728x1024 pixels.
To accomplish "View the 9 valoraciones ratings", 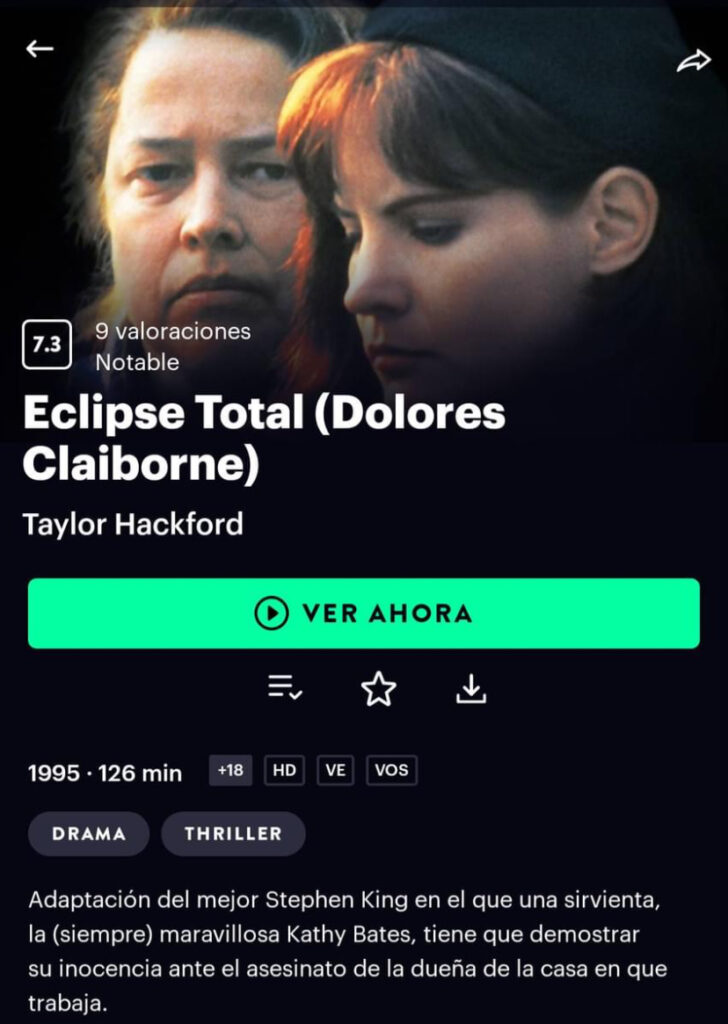I will [x=173, y=331].
